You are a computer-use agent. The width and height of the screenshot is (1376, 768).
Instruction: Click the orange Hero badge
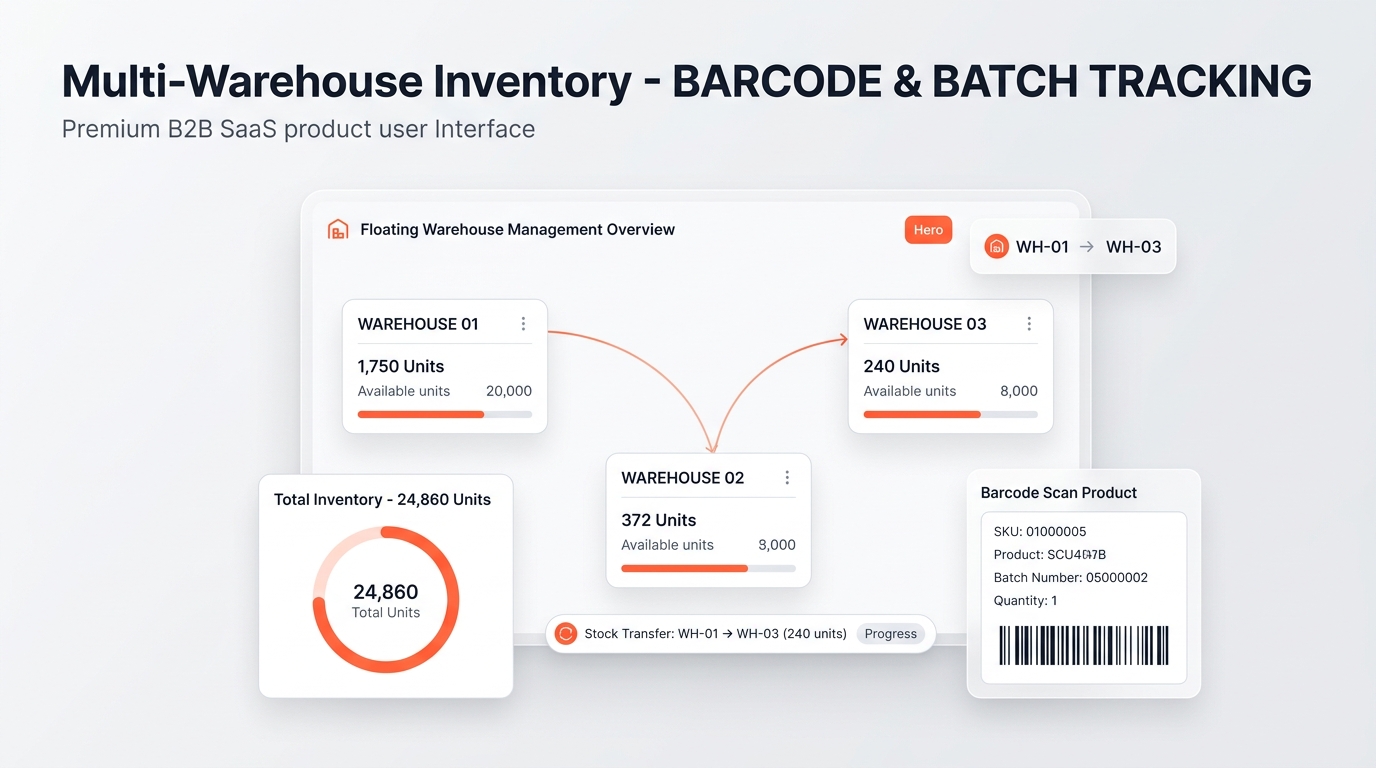[x=928, y=230]
